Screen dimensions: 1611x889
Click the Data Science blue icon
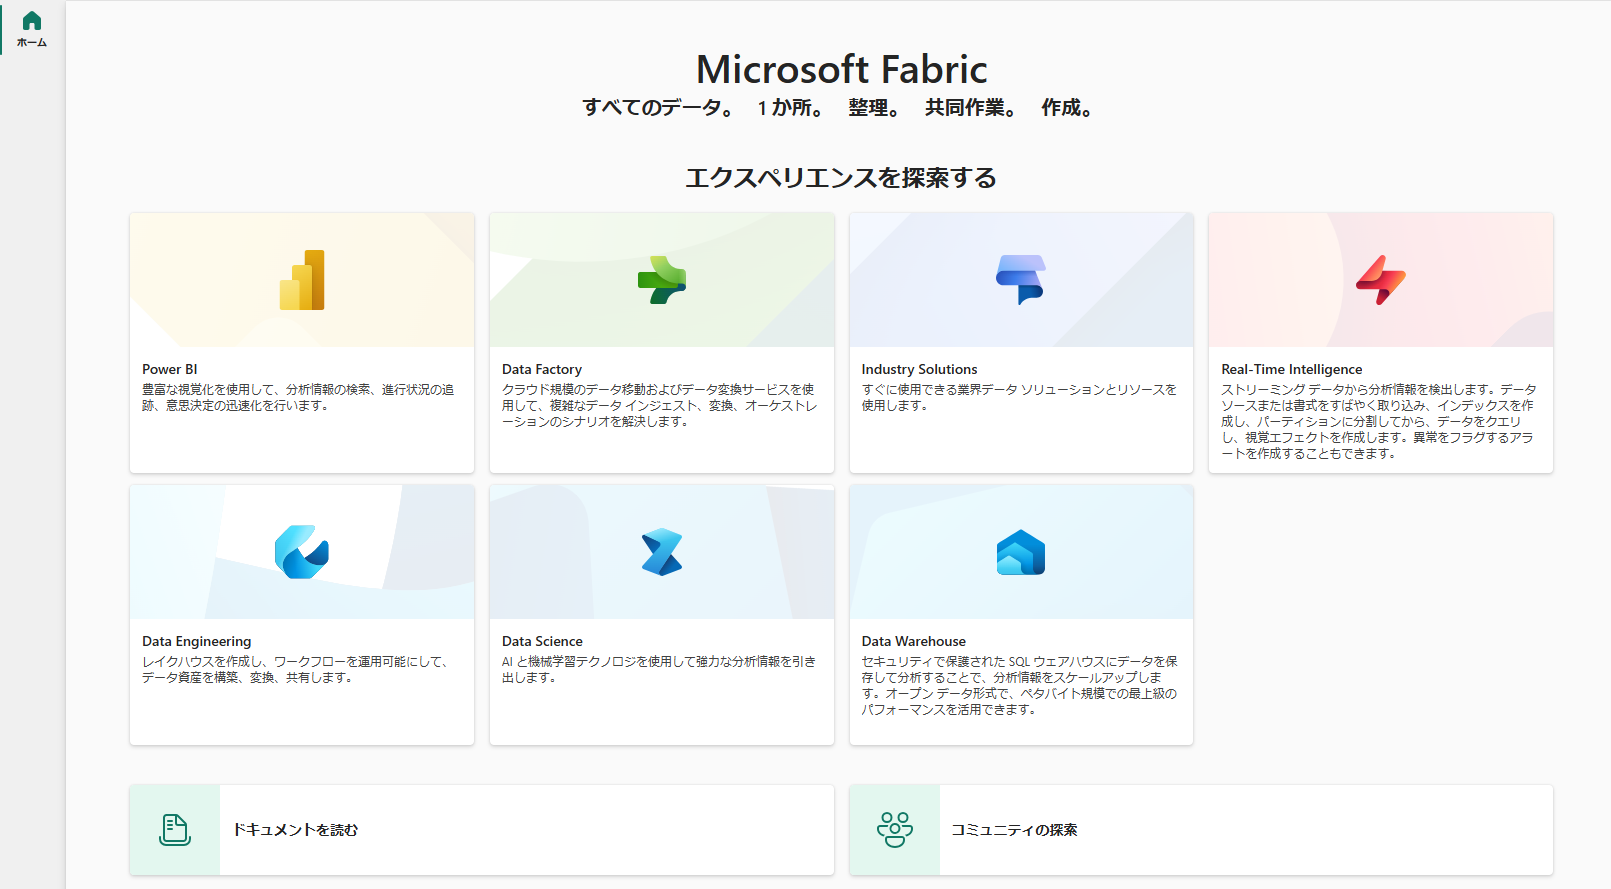[x=662, y=552]
